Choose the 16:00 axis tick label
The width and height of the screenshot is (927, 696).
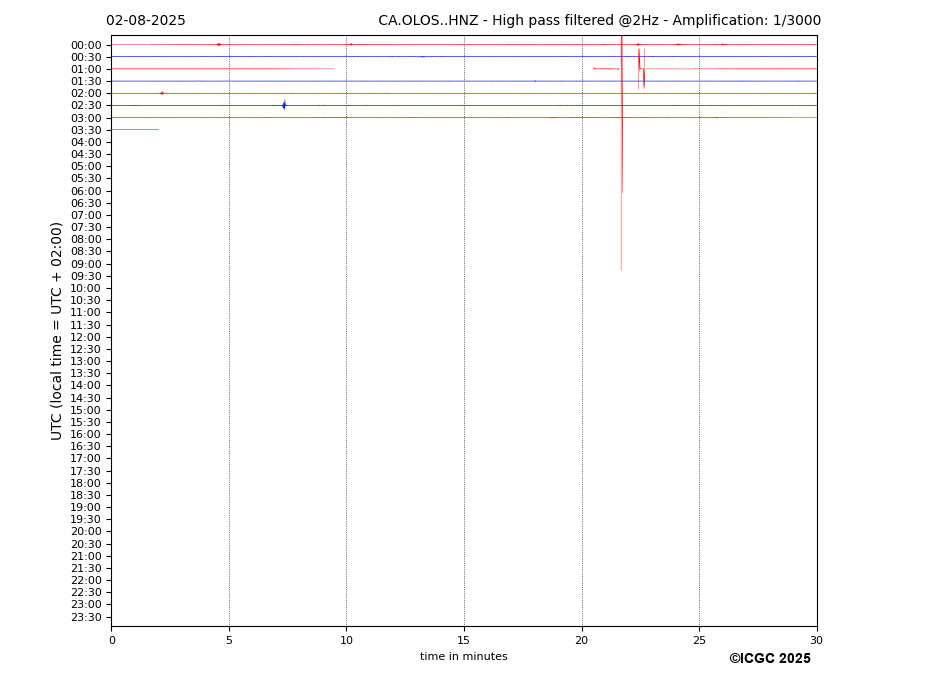tap(86, 435)
